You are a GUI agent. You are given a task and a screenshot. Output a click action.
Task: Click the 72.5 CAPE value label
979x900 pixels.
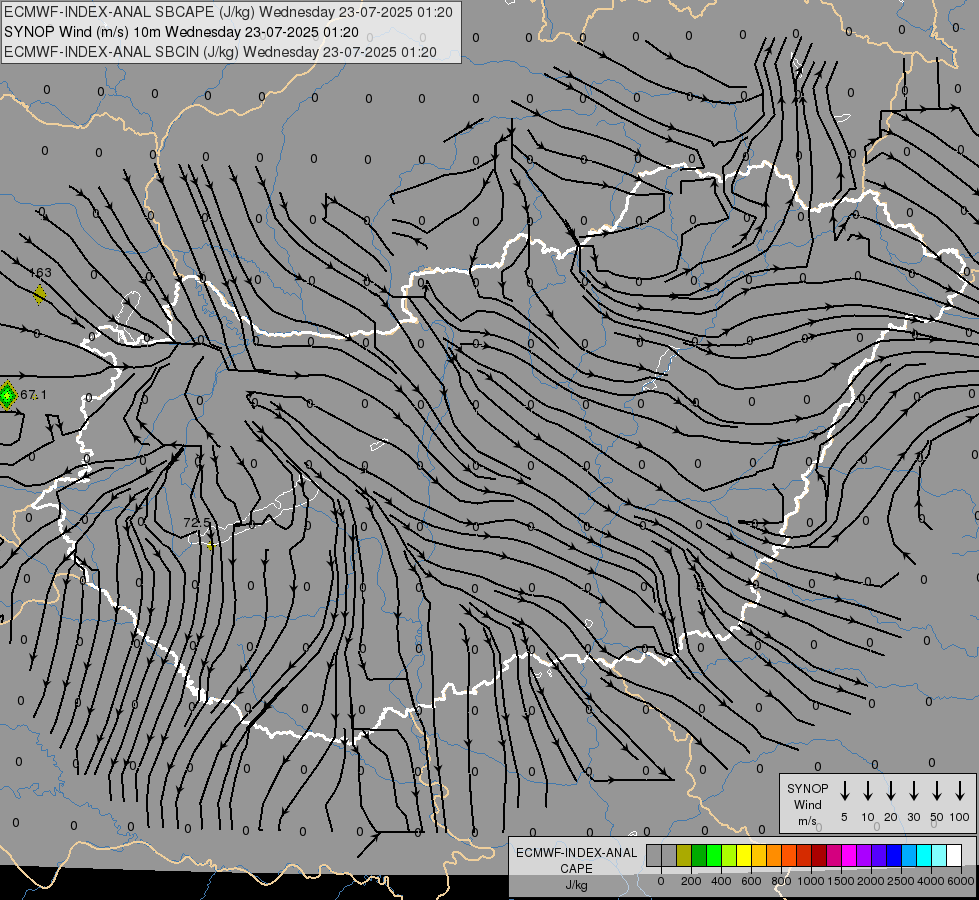[197, 522]
